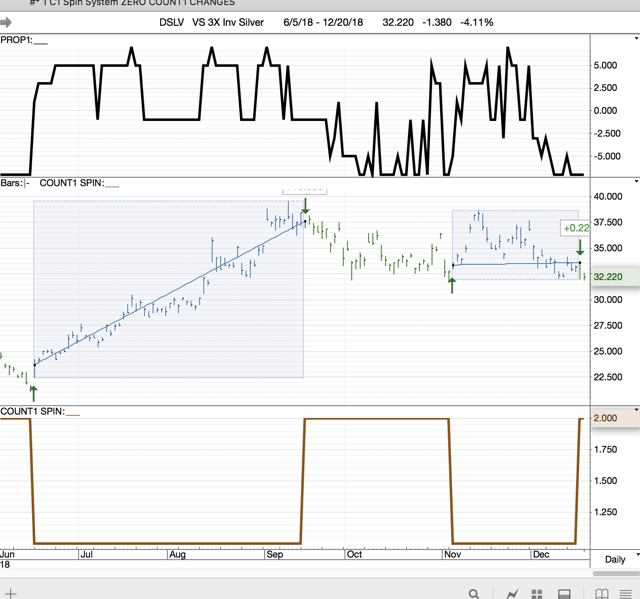Viewport: 640px width, 599px height.
Task: Click the -1.380 change value
Action: [x=437, y=22]
